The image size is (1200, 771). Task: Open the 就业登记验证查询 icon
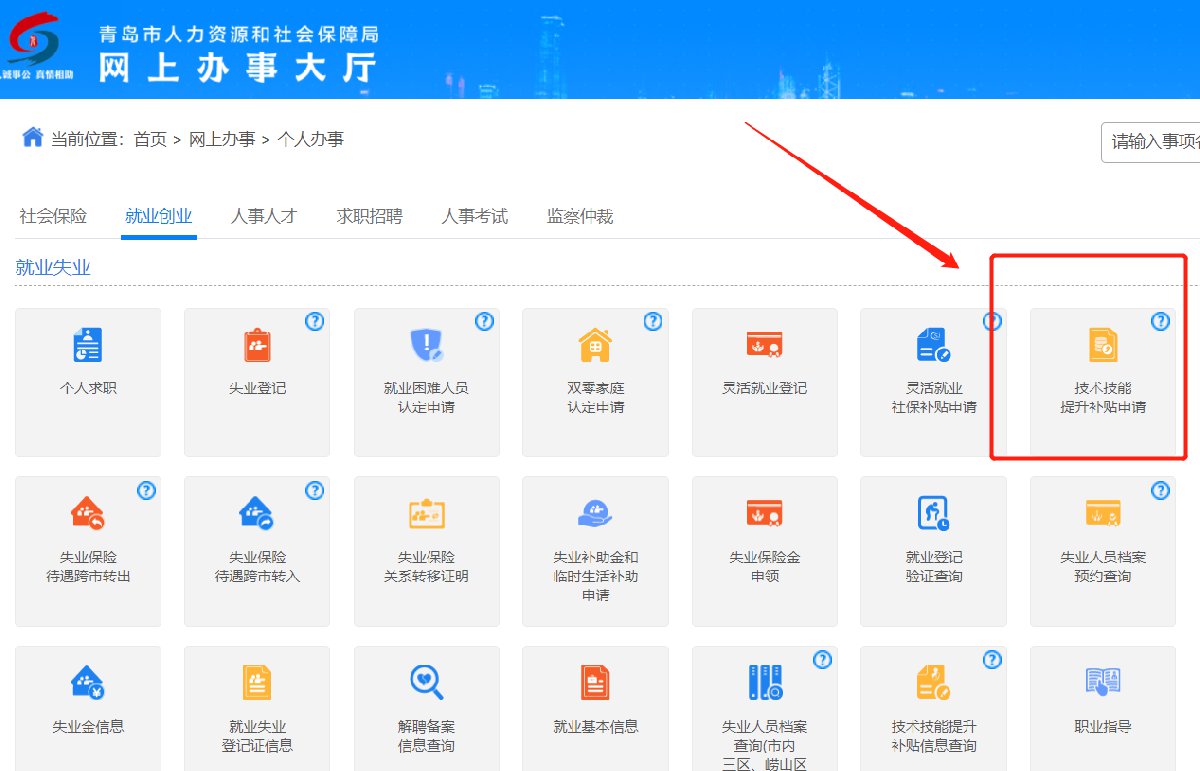pos(933,513)
